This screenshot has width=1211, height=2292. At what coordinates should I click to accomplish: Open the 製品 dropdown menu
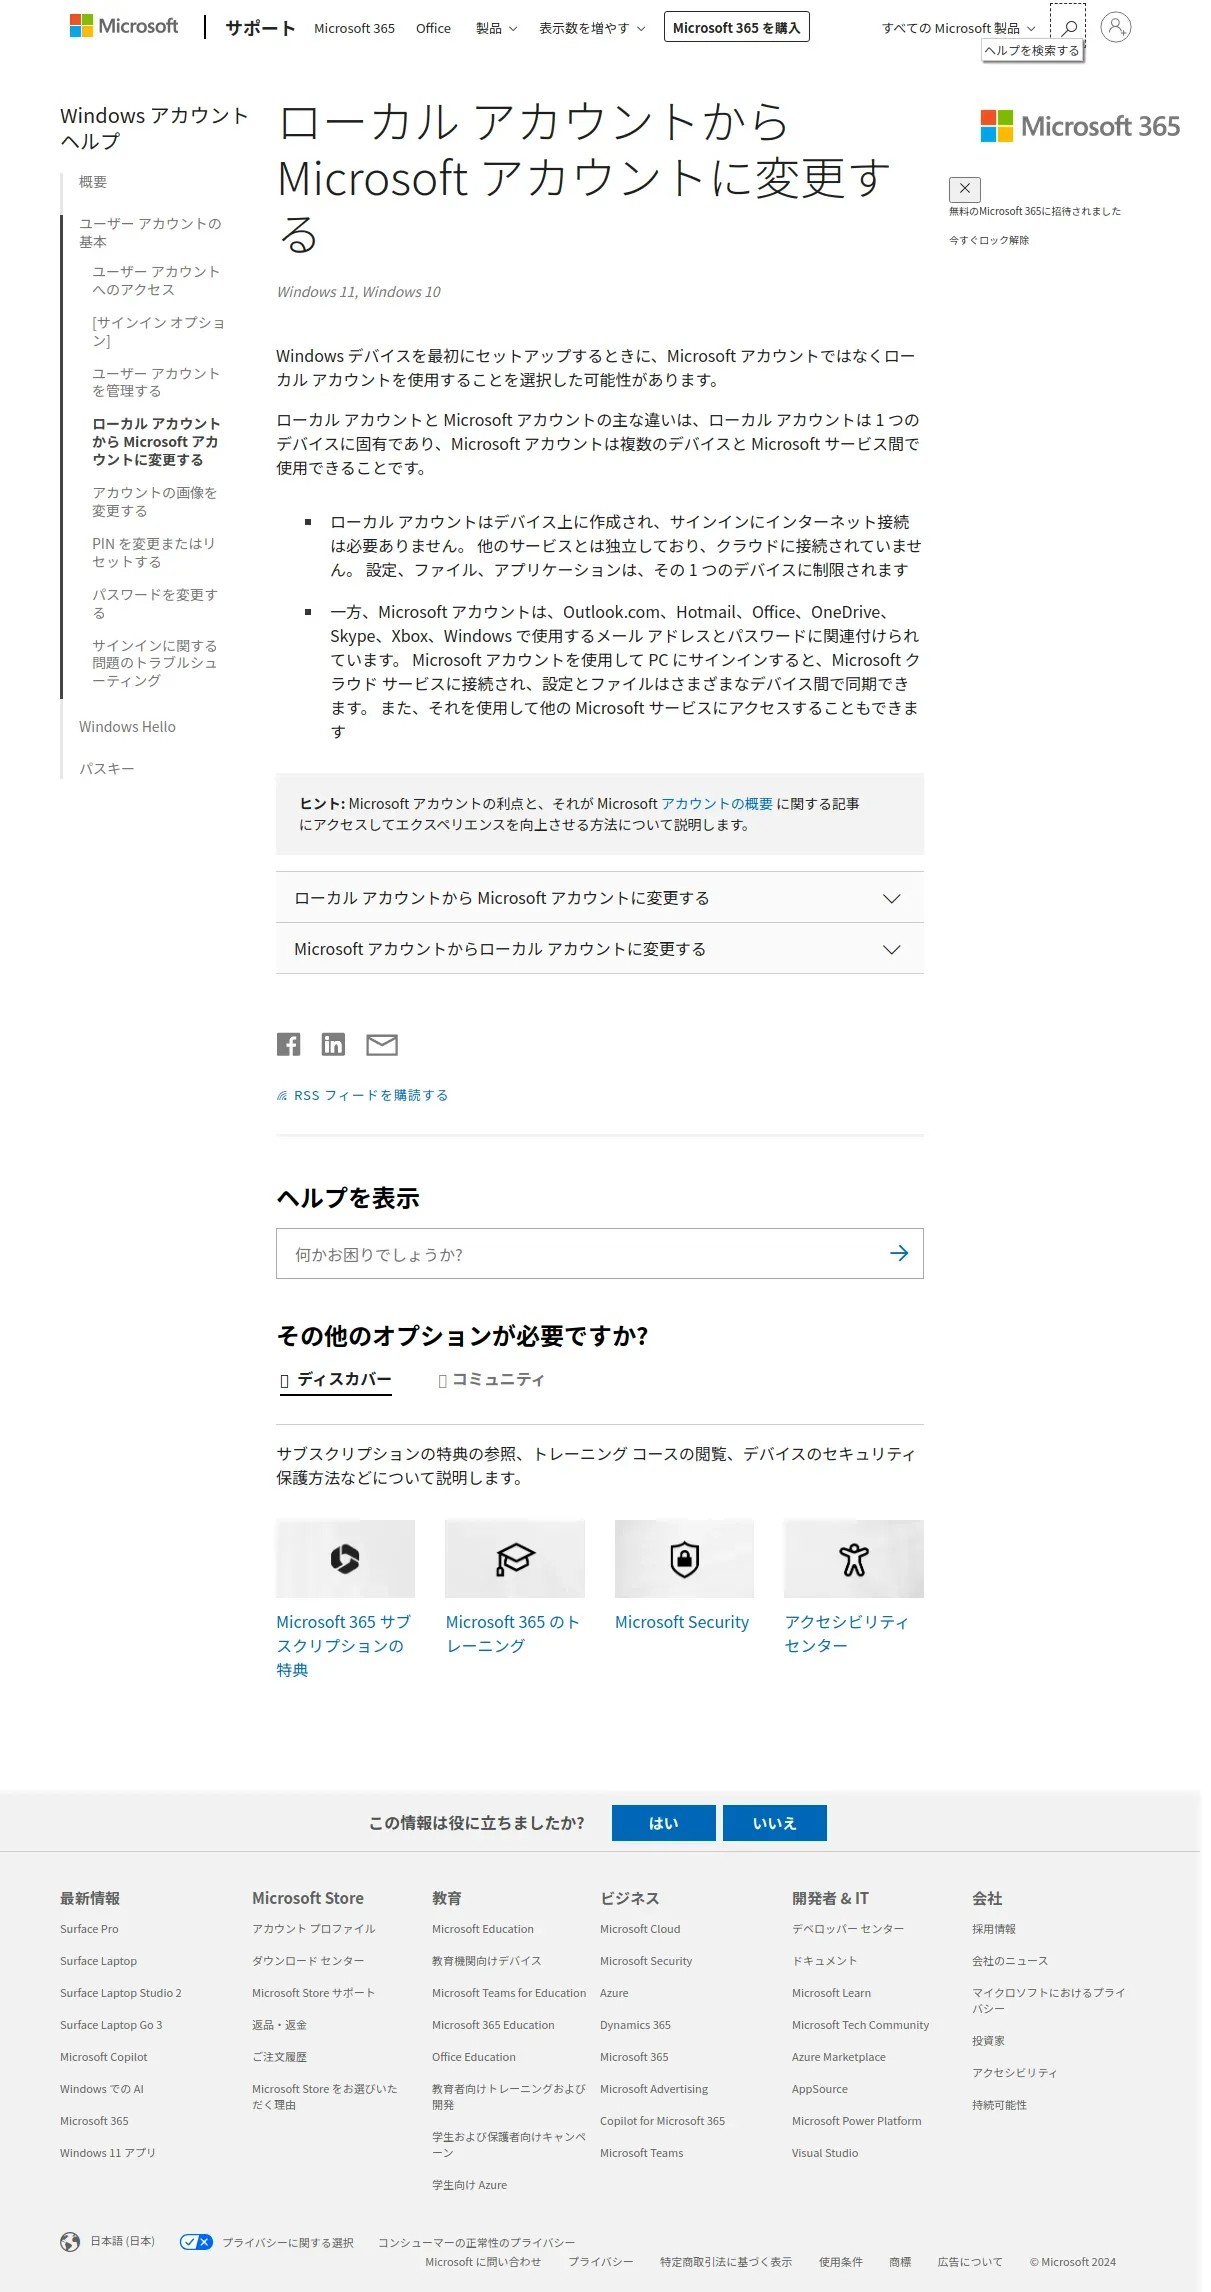click(x=496, y=28)
